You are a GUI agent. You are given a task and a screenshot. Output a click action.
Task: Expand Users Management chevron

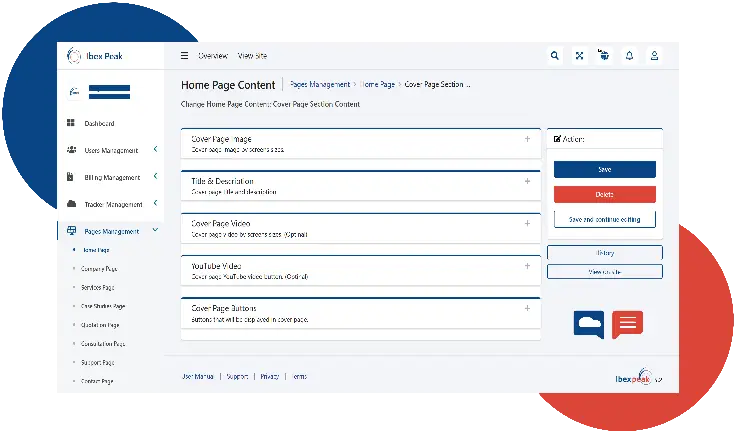[x=155, y=149]
